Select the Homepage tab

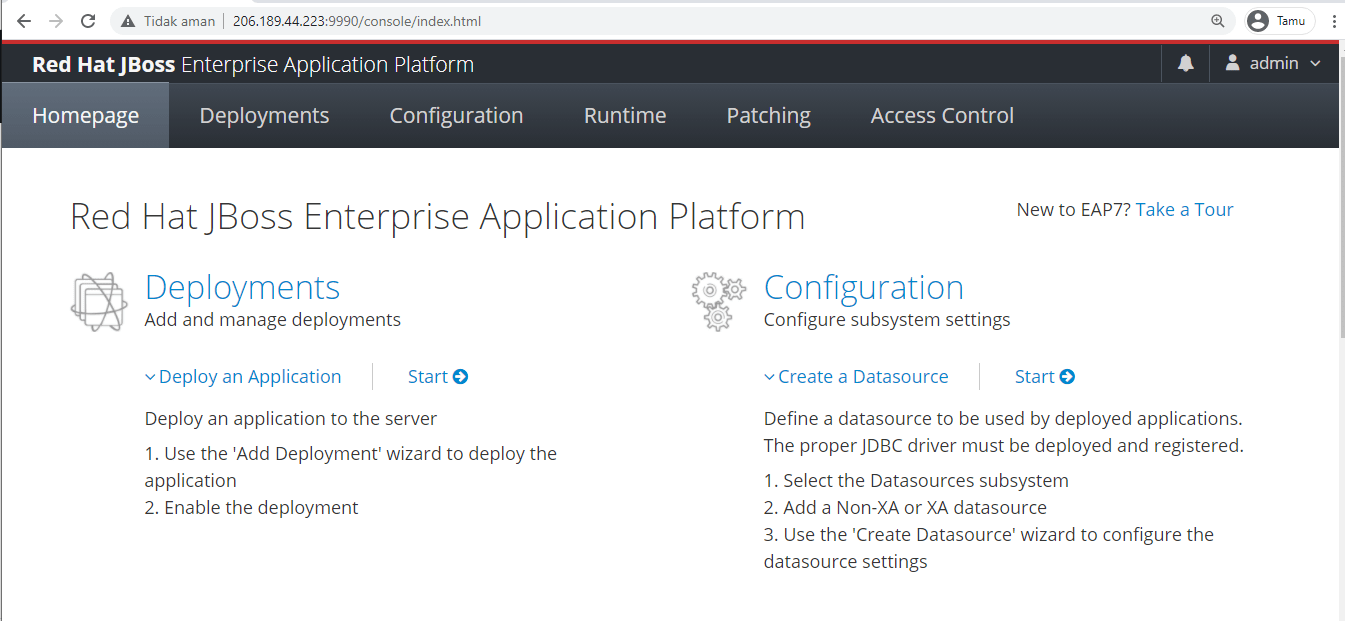click(x=86, y=116)
